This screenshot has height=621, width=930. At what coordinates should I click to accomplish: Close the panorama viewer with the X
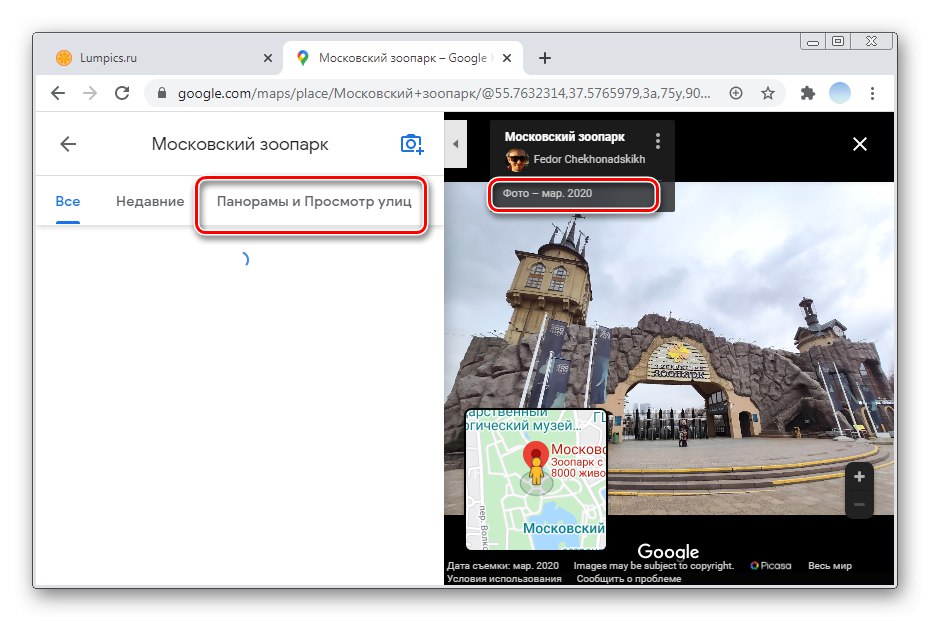pos(859,144)
